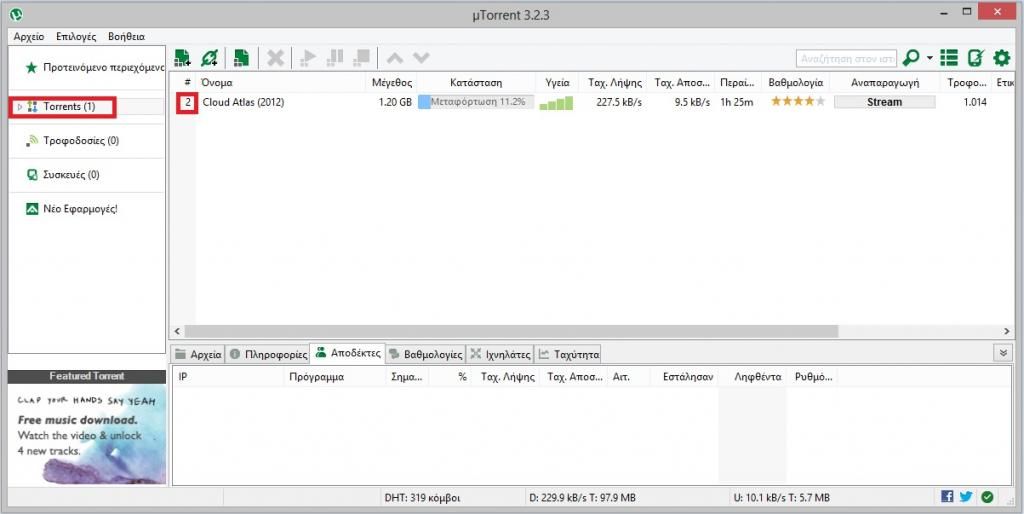1024x514 pixels.
Task: Click the search web input field
Action: click(x=846, y=58)
